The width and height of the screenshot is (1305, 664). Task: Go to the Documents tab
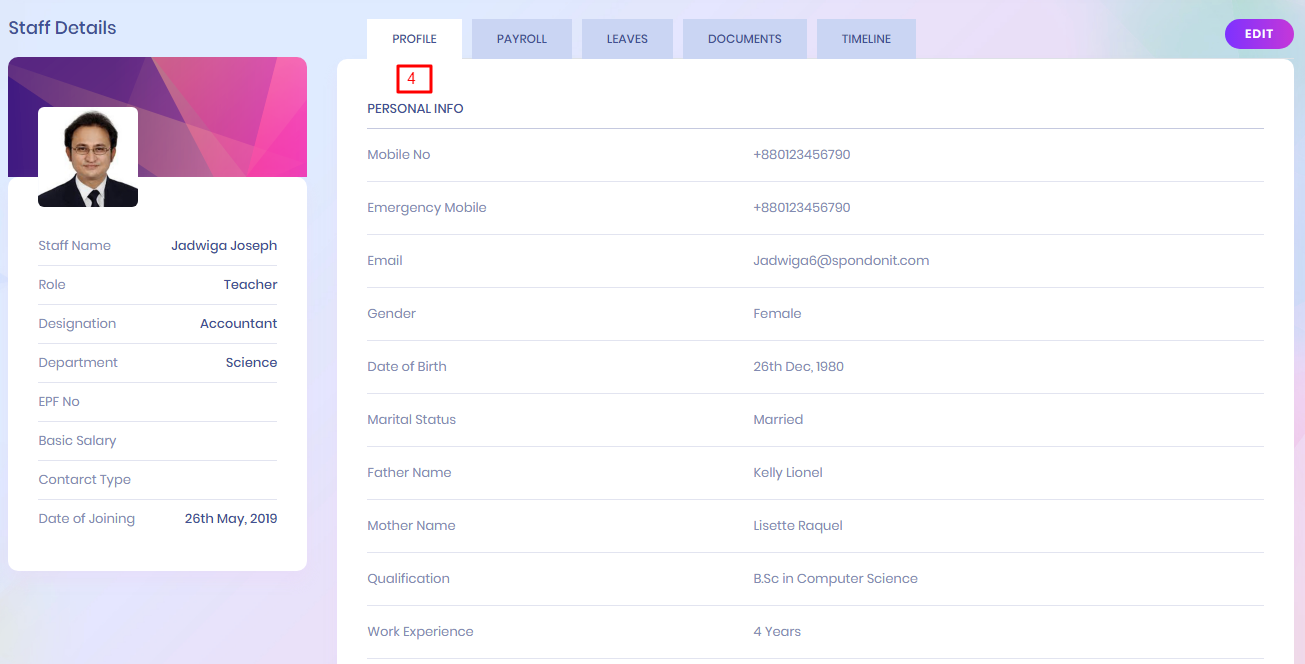pos(744,39)
